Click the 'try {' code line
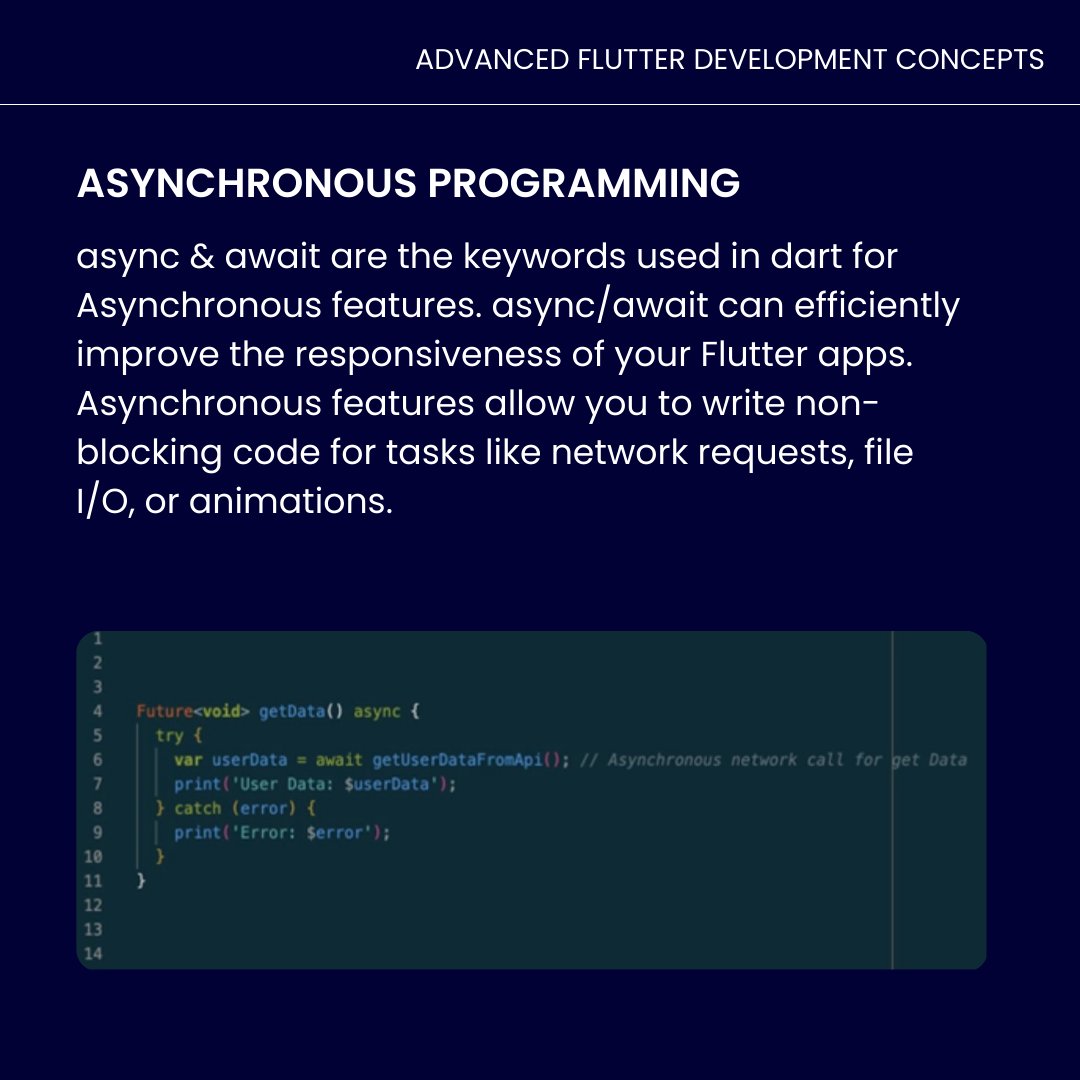Viewport: 1080px width, 1080px height. [178, 736]
